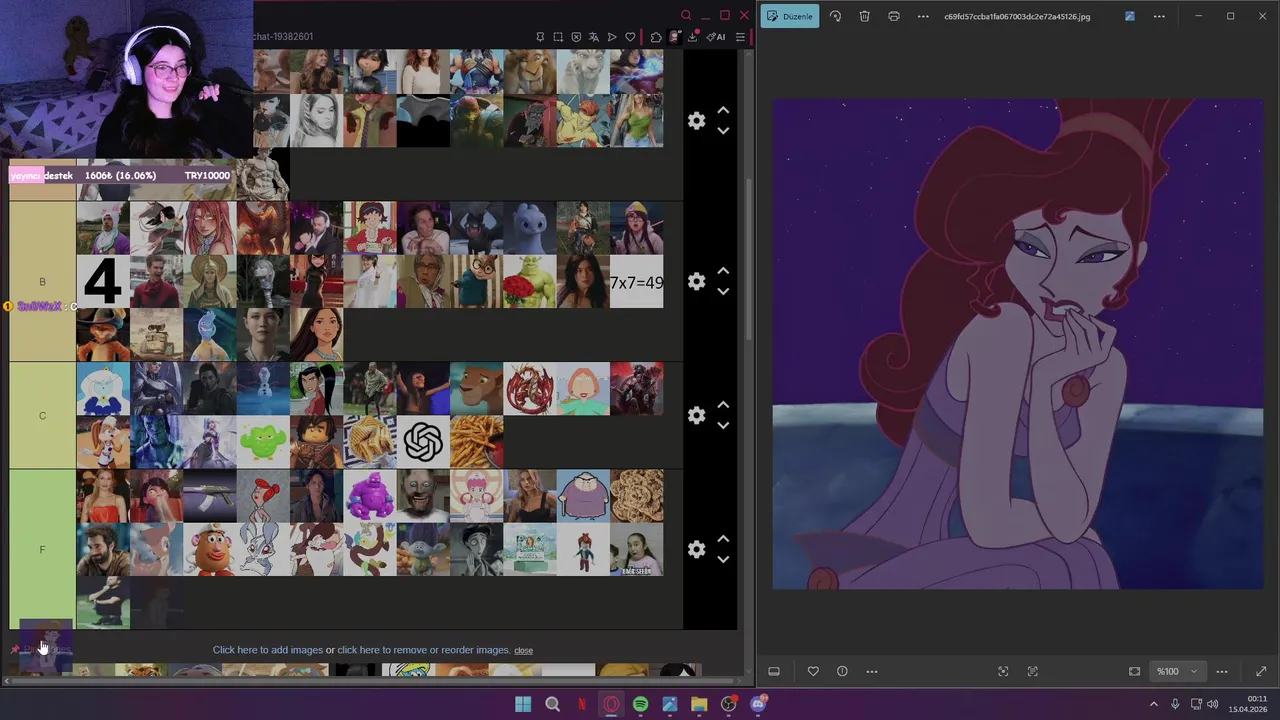This screenshot has width=1280, height=720.
Task: Delete the image using the trash icon
Action: pyautogui.click(x=864, y=16)
